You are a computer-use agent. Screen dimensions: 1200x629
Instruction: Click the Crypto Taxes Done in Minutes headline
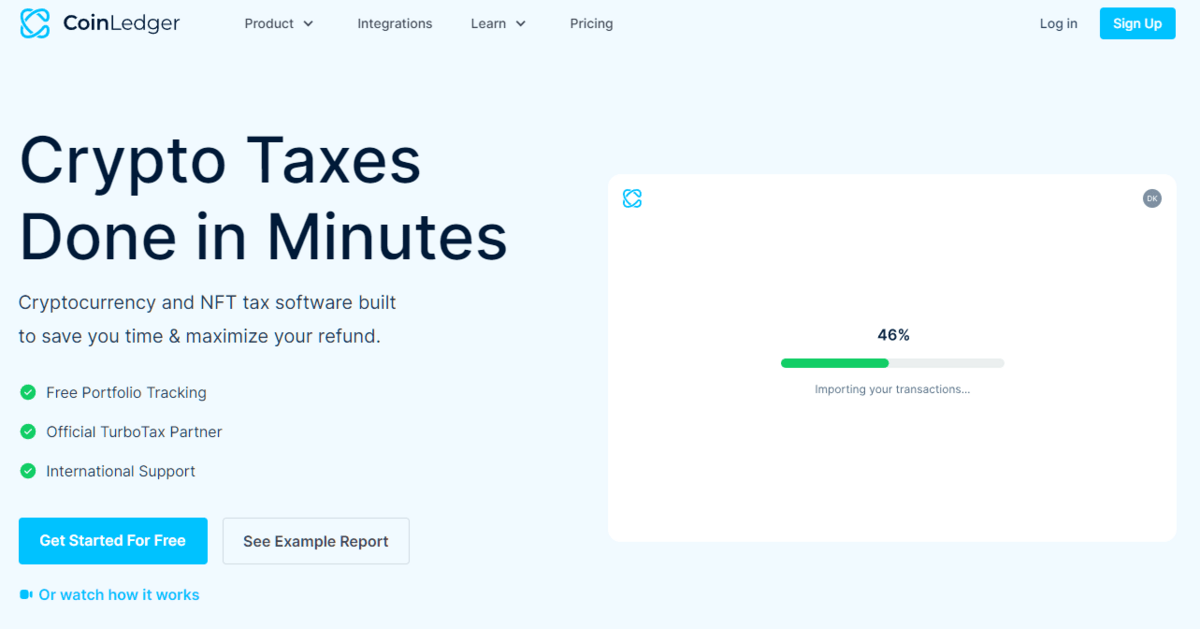click(x=263, y=198)
